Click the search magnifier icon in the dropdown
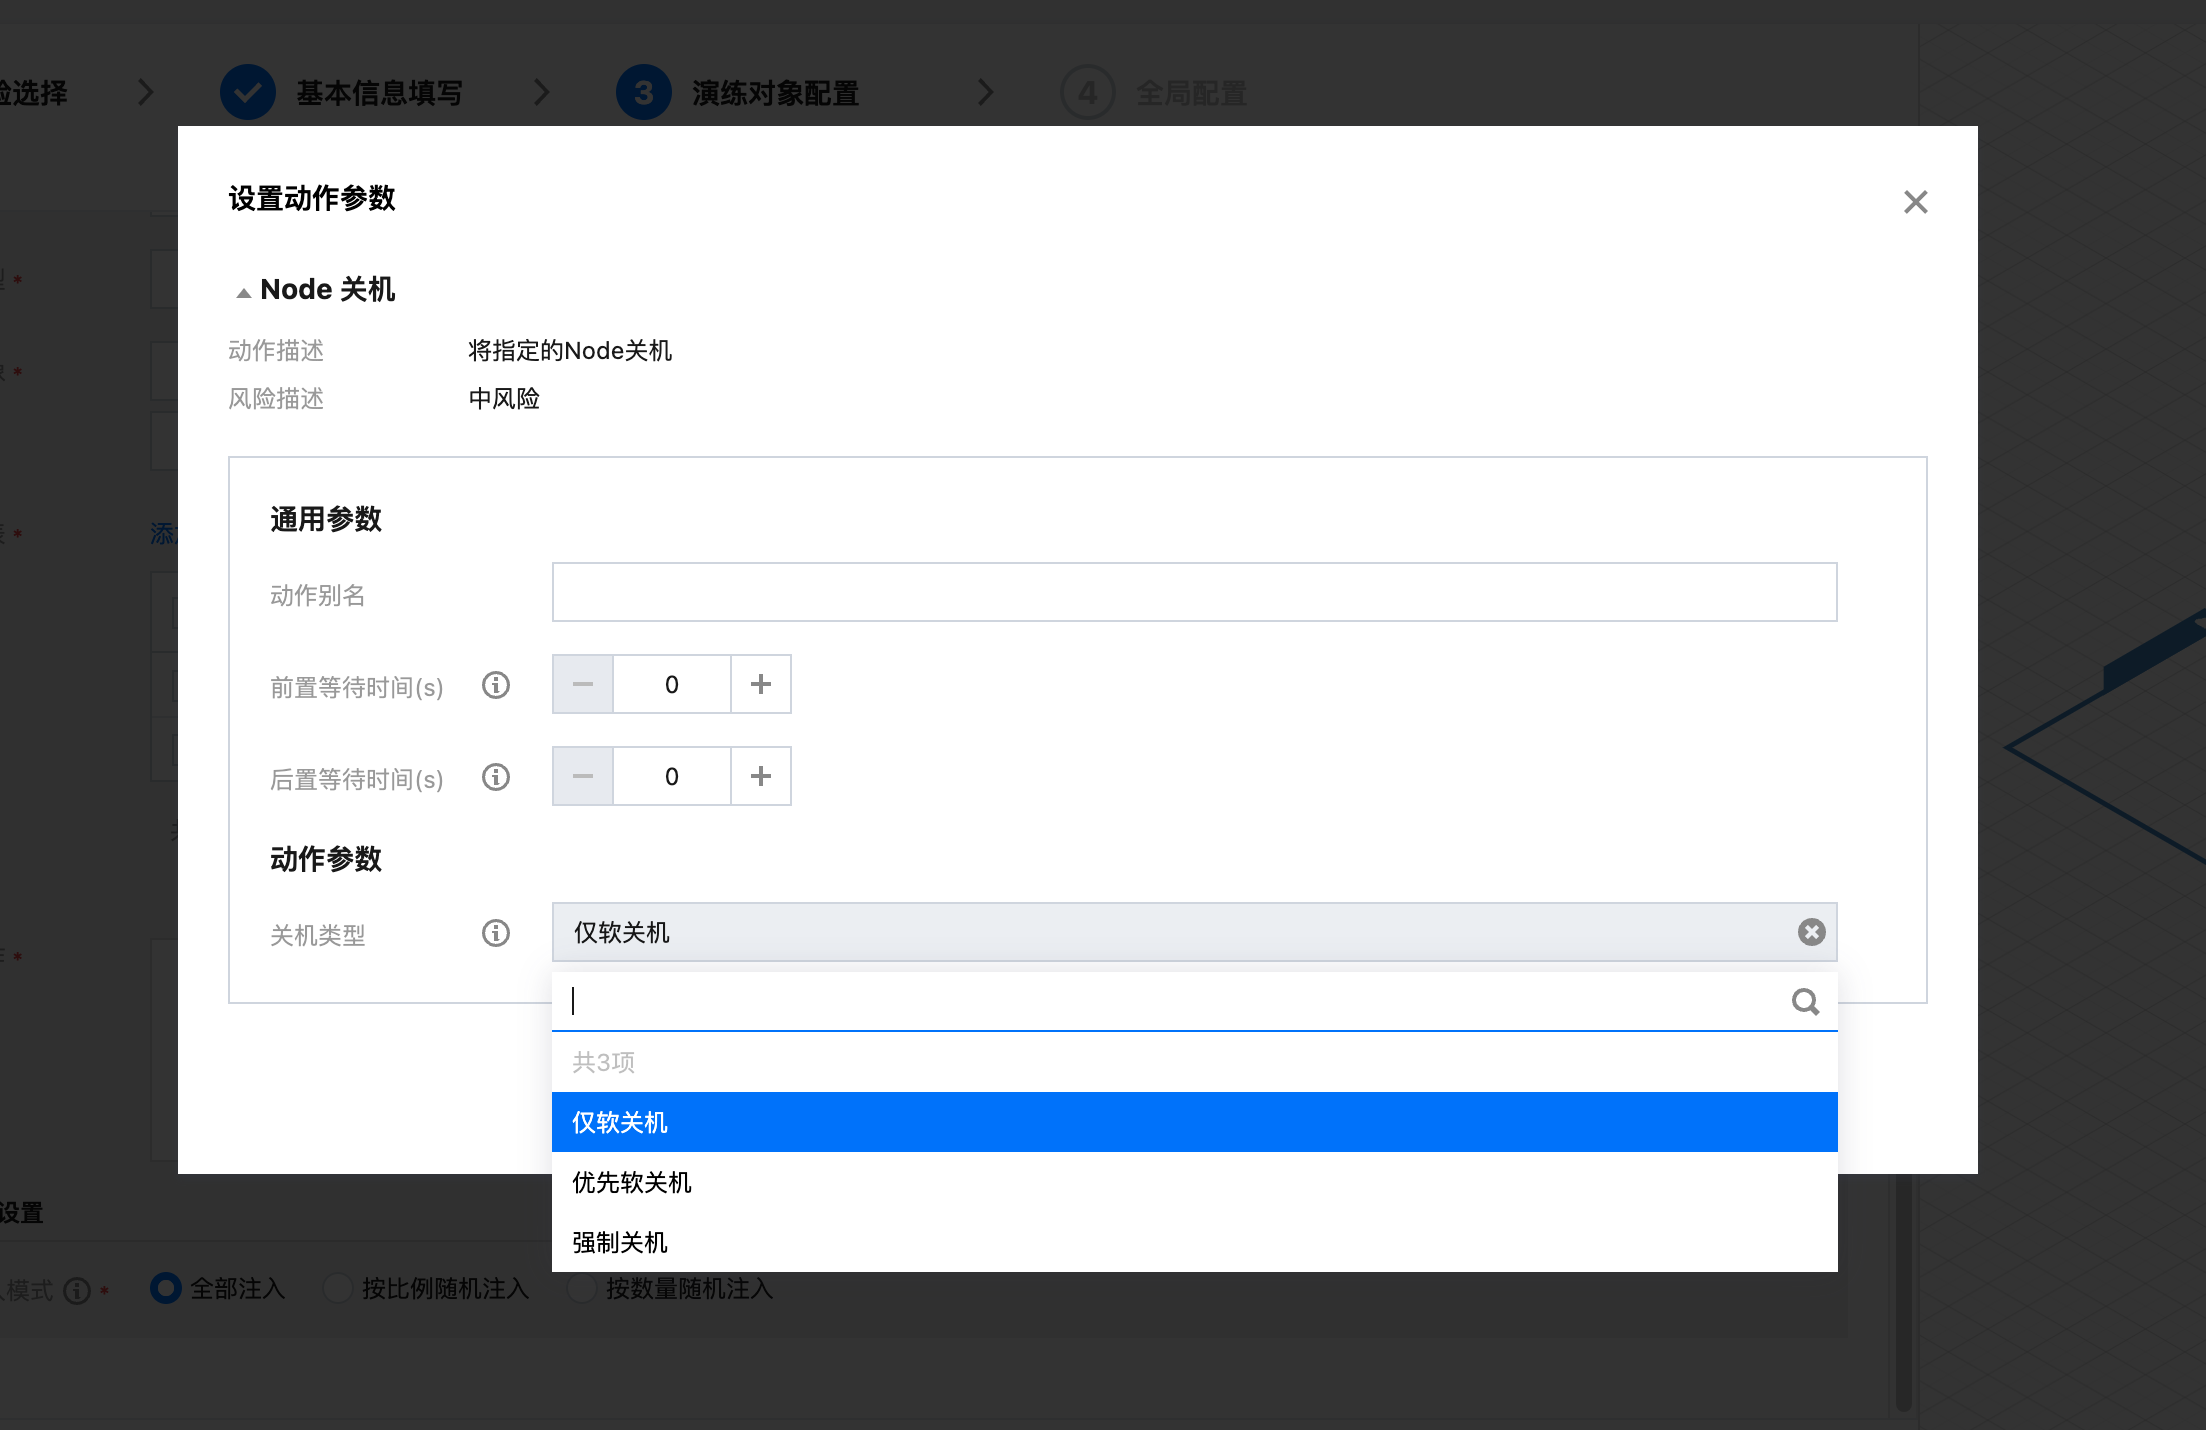This screenshot has height=1430, width=2206. pos(1805,1002)
